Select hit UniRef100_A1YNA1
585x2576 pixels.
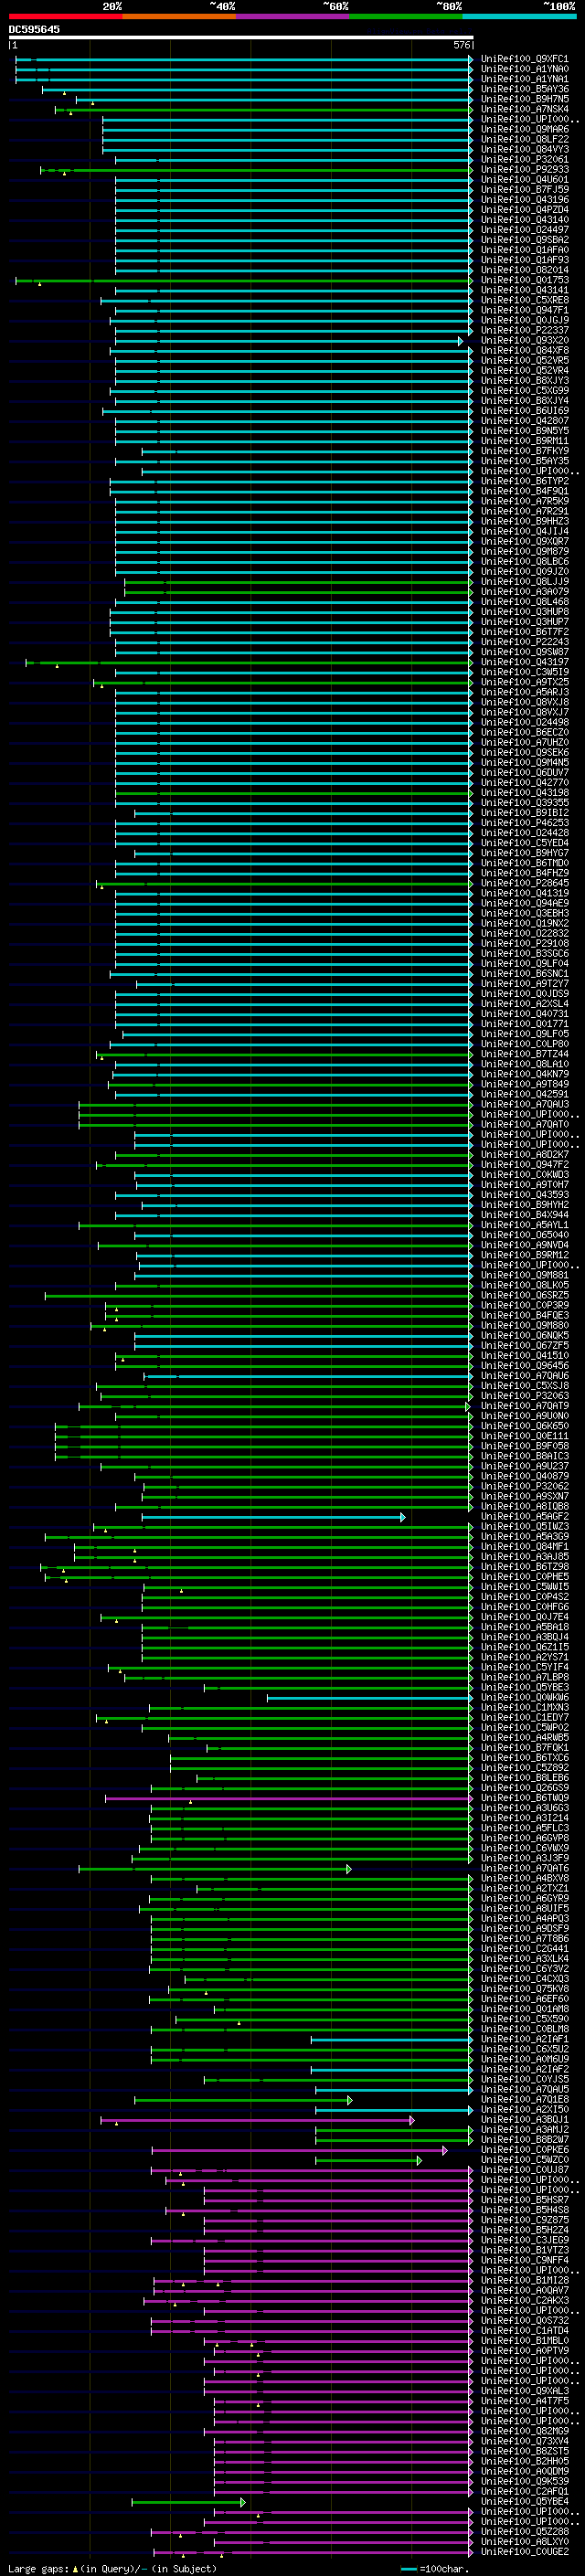525,79
